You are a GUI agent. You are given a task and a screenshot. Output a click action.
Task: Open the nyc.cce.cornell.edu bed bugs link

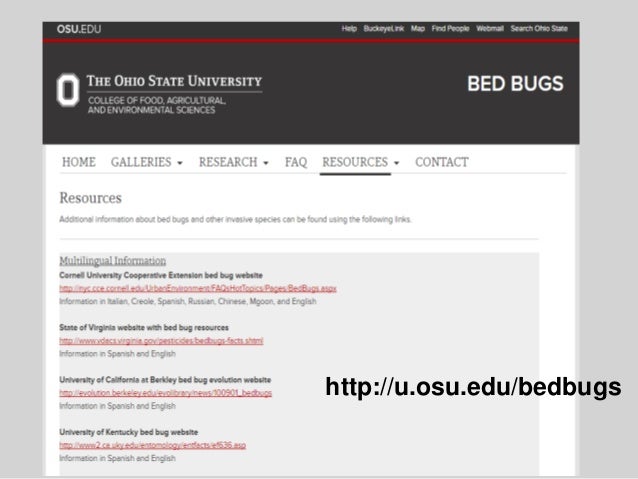point(198,289)
